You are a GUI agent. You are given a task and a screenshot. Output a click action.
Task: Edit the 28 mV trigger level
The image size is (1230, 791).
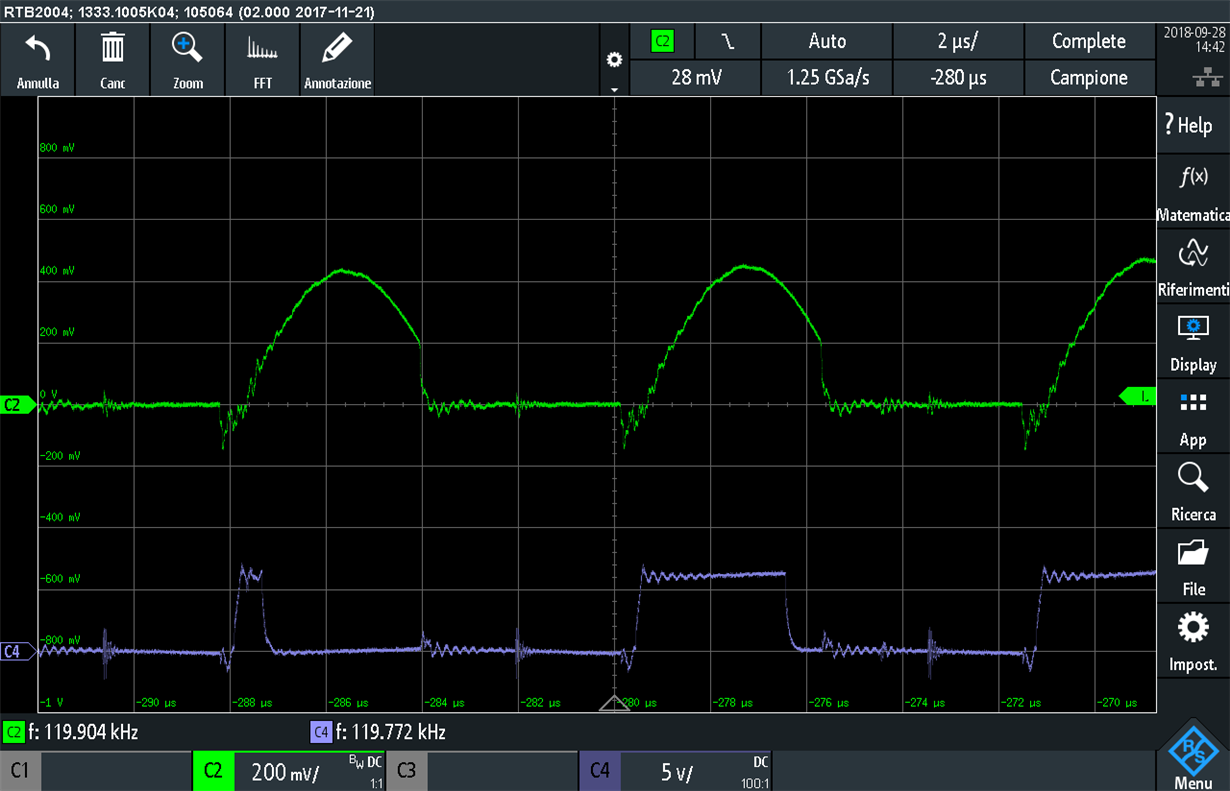tap(696, 77)
